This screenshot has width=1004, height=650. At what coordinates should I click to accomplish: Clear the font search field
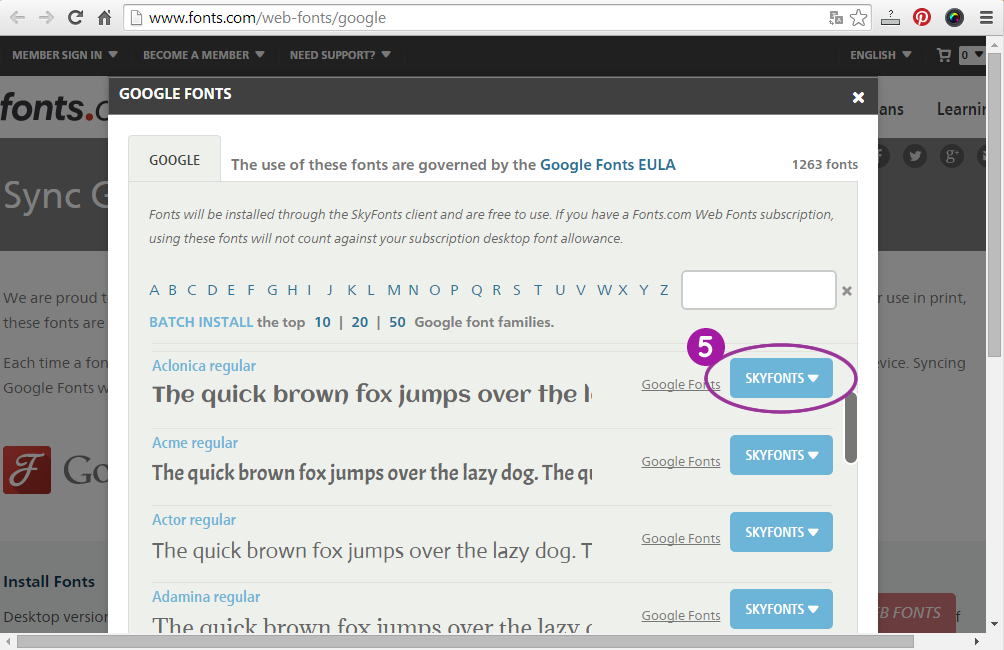847,291
